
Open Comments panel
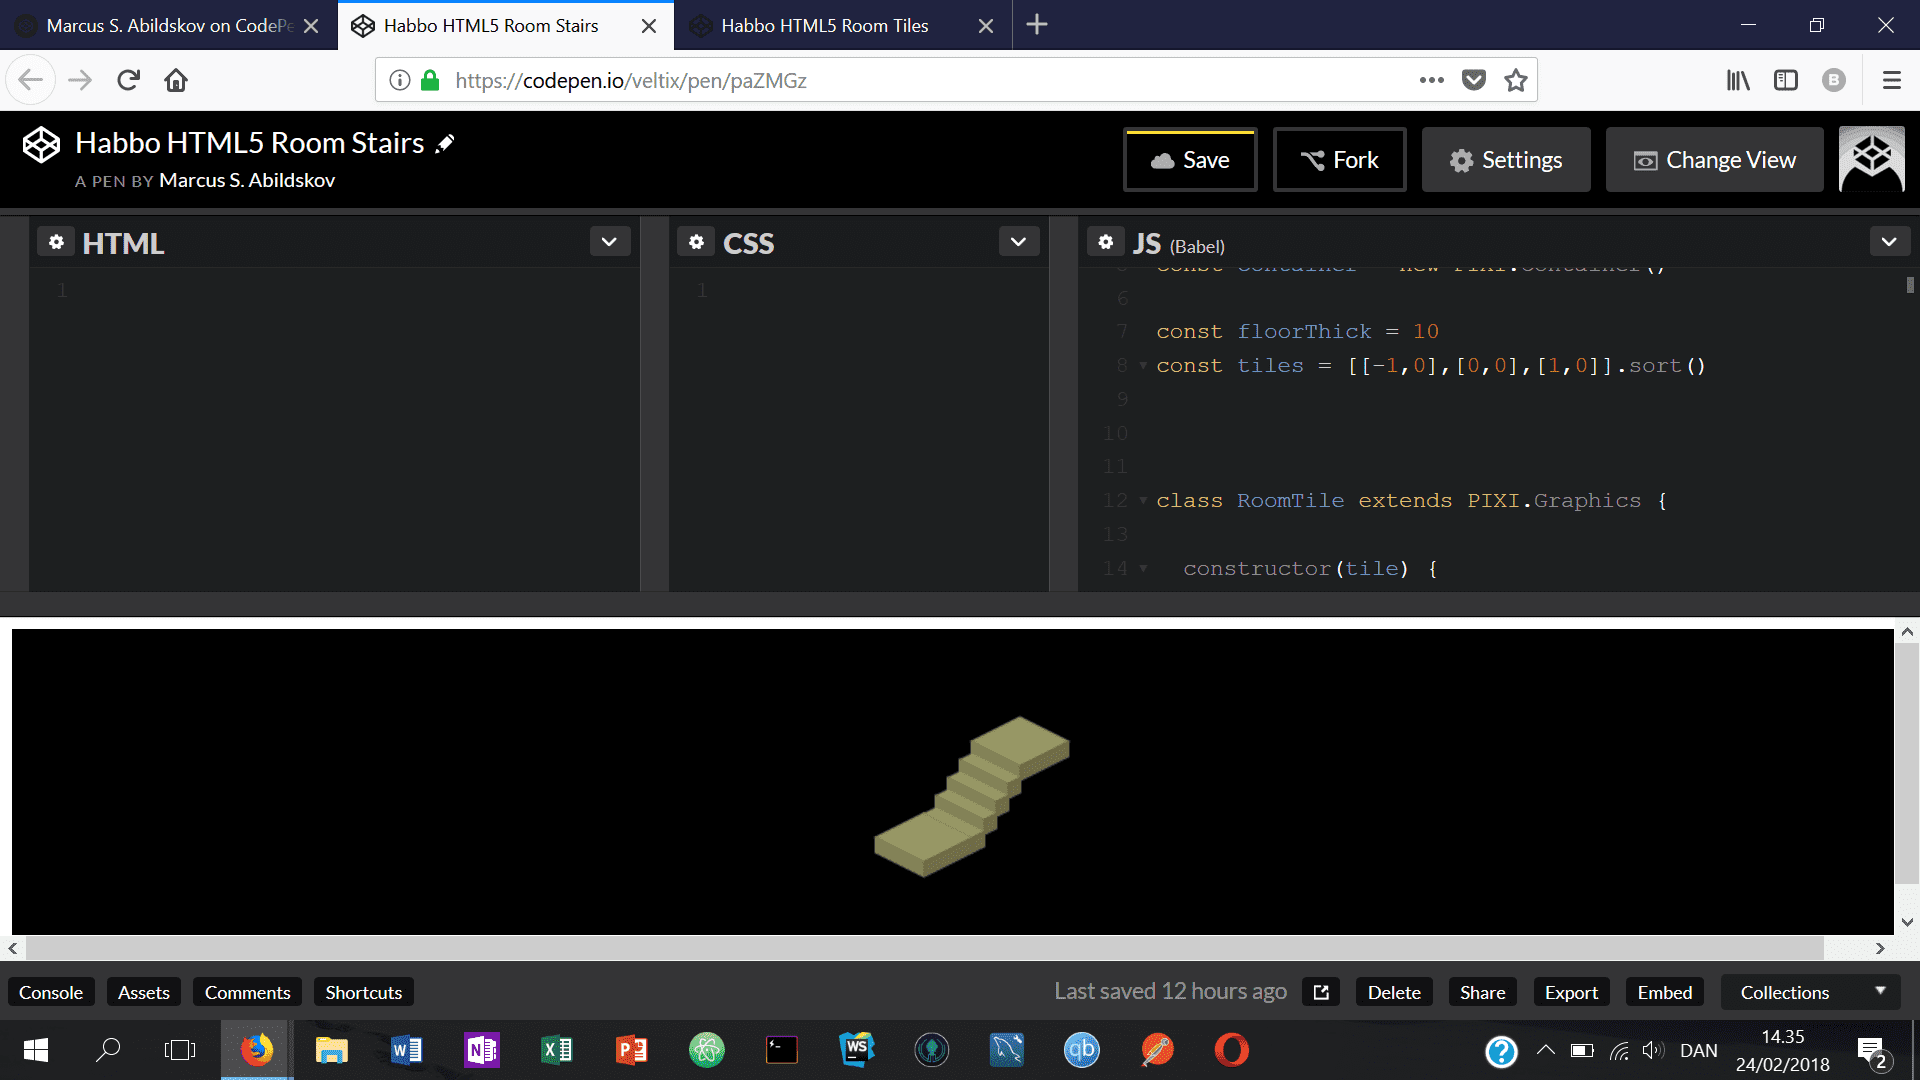(x=247, y=992)
